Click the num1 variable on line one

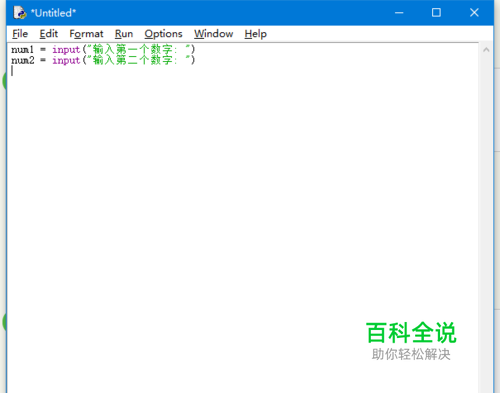23,50
